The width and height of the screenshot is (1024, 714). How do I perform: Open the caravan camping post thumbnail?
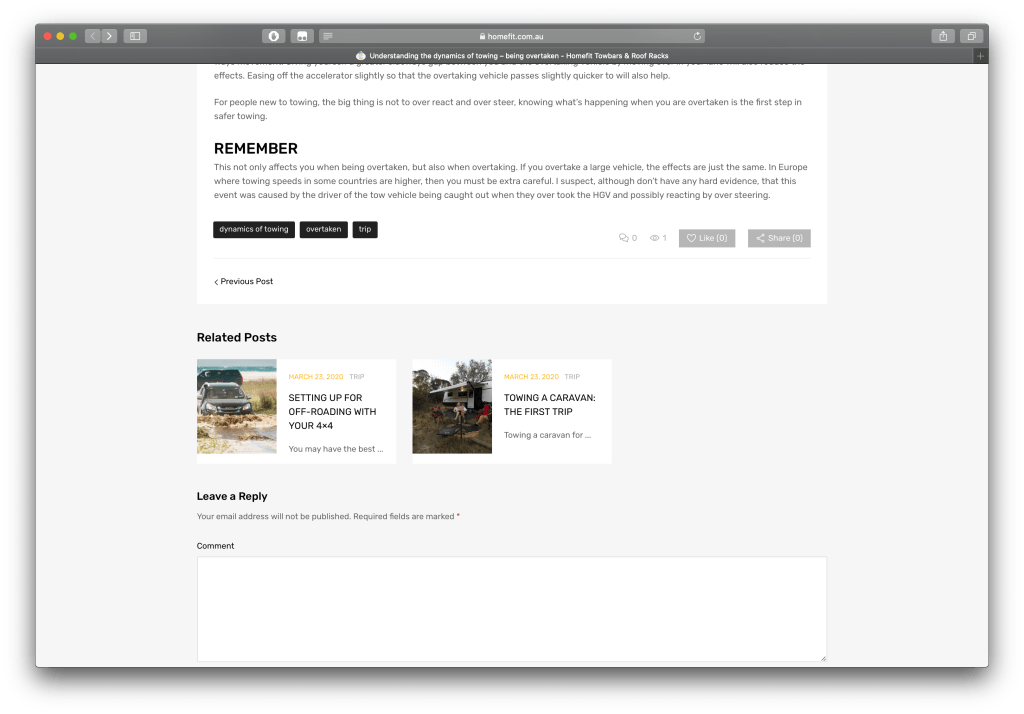click(452, 406)
